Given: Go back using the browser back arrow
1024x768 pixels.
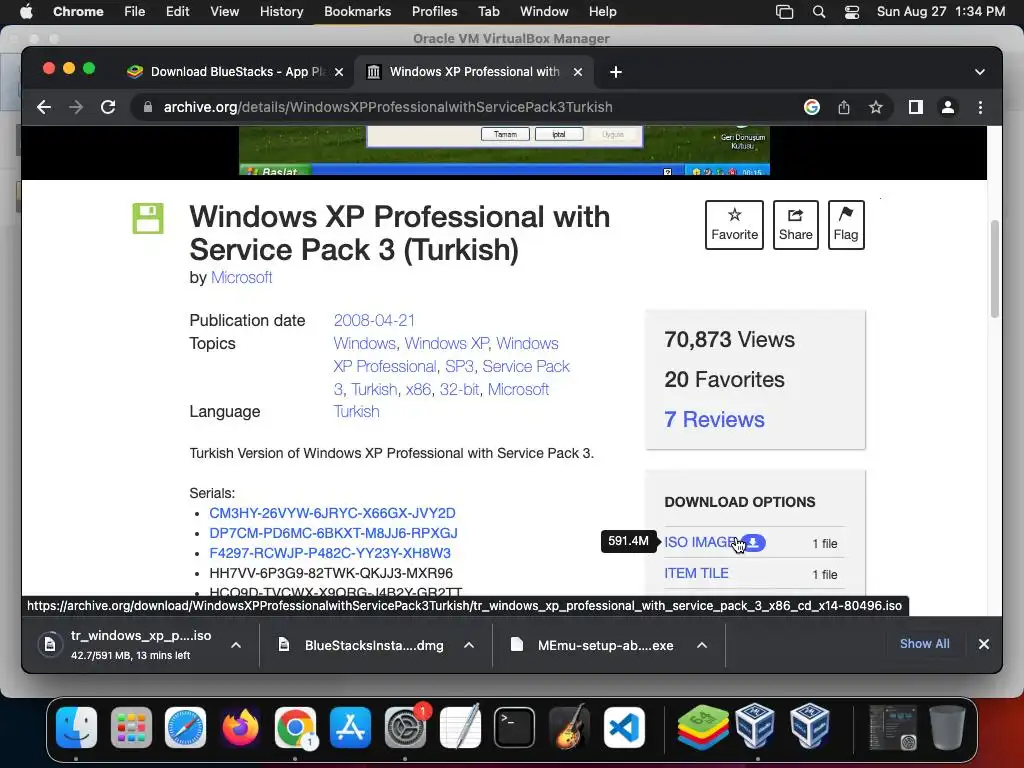Looking at the screenshot, I should click(x=44, y=107).
